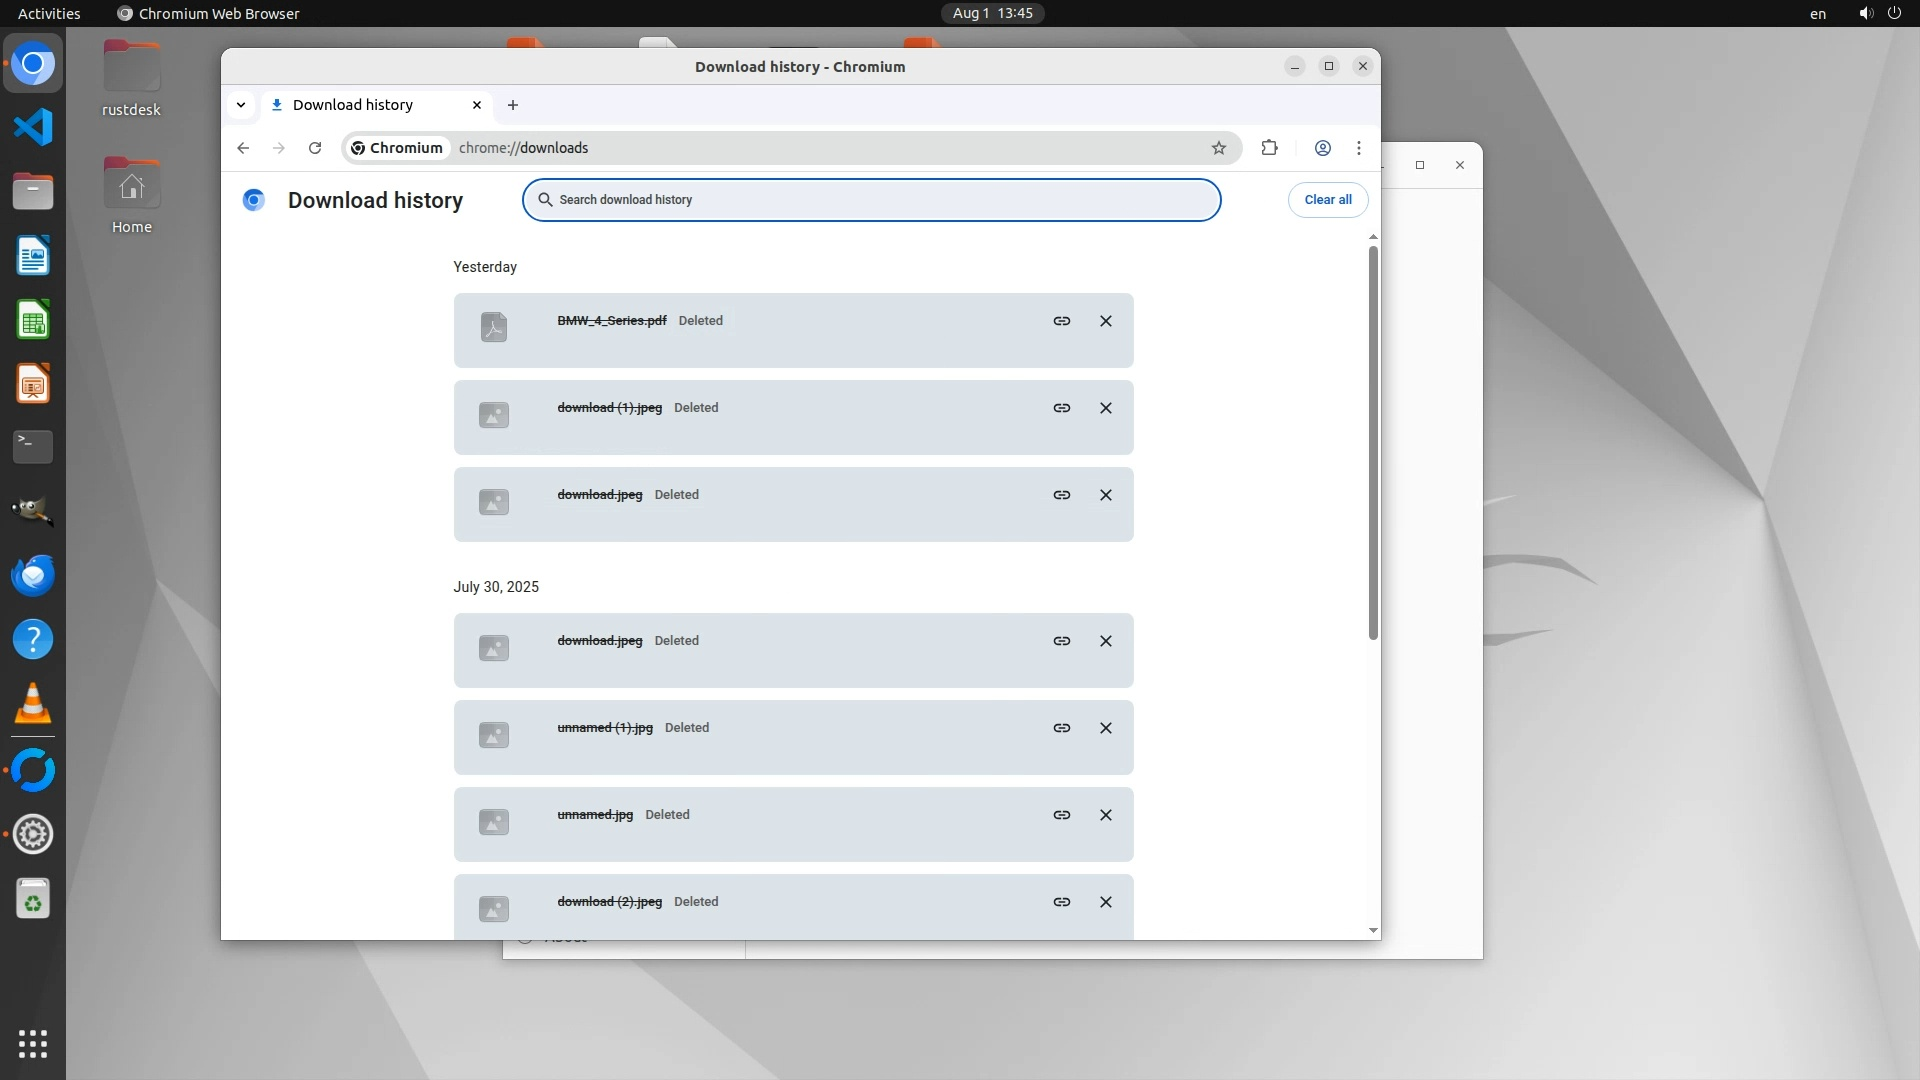1920x1080 pixels.
Task: Copy link icon for unnamed.jpg
Action: pos(1061,815)
